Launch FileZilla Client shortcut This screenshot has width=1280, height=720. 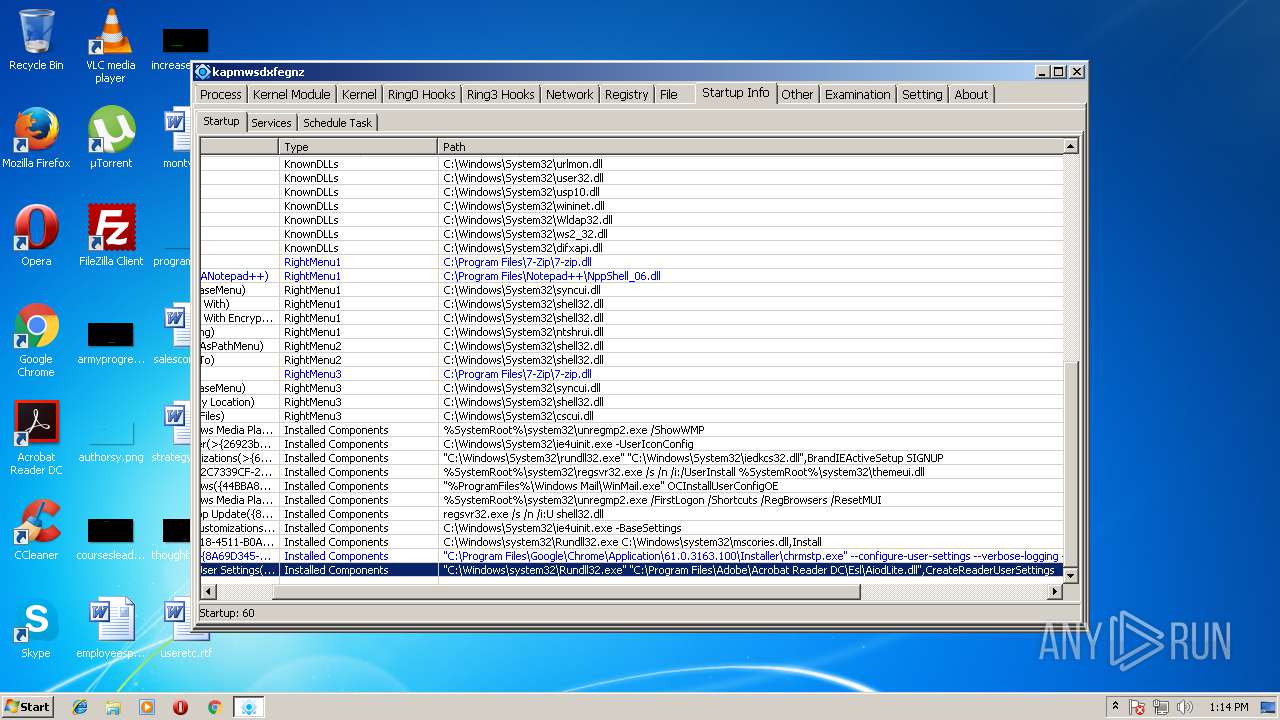pos(111,236)
